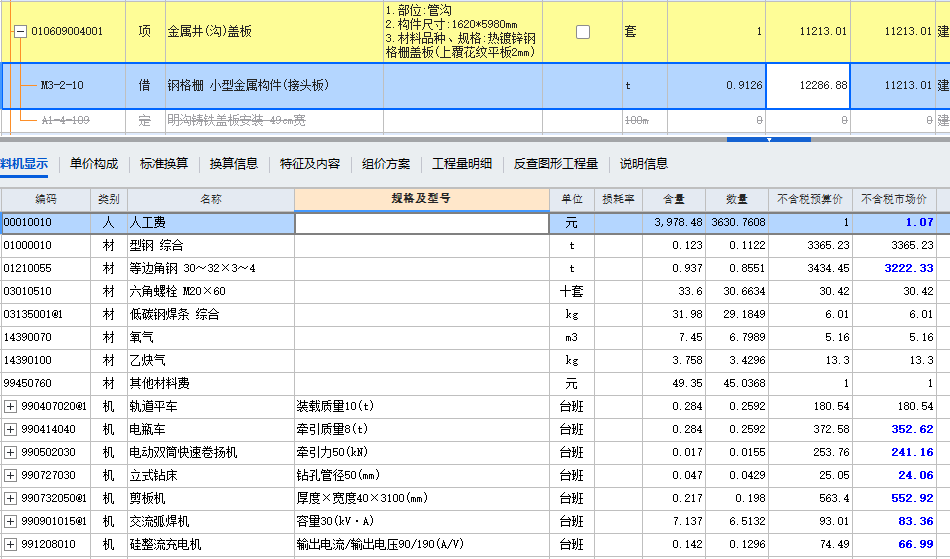Click the horizontal scrollbar thumb above the tabs

tap(768, 139)
